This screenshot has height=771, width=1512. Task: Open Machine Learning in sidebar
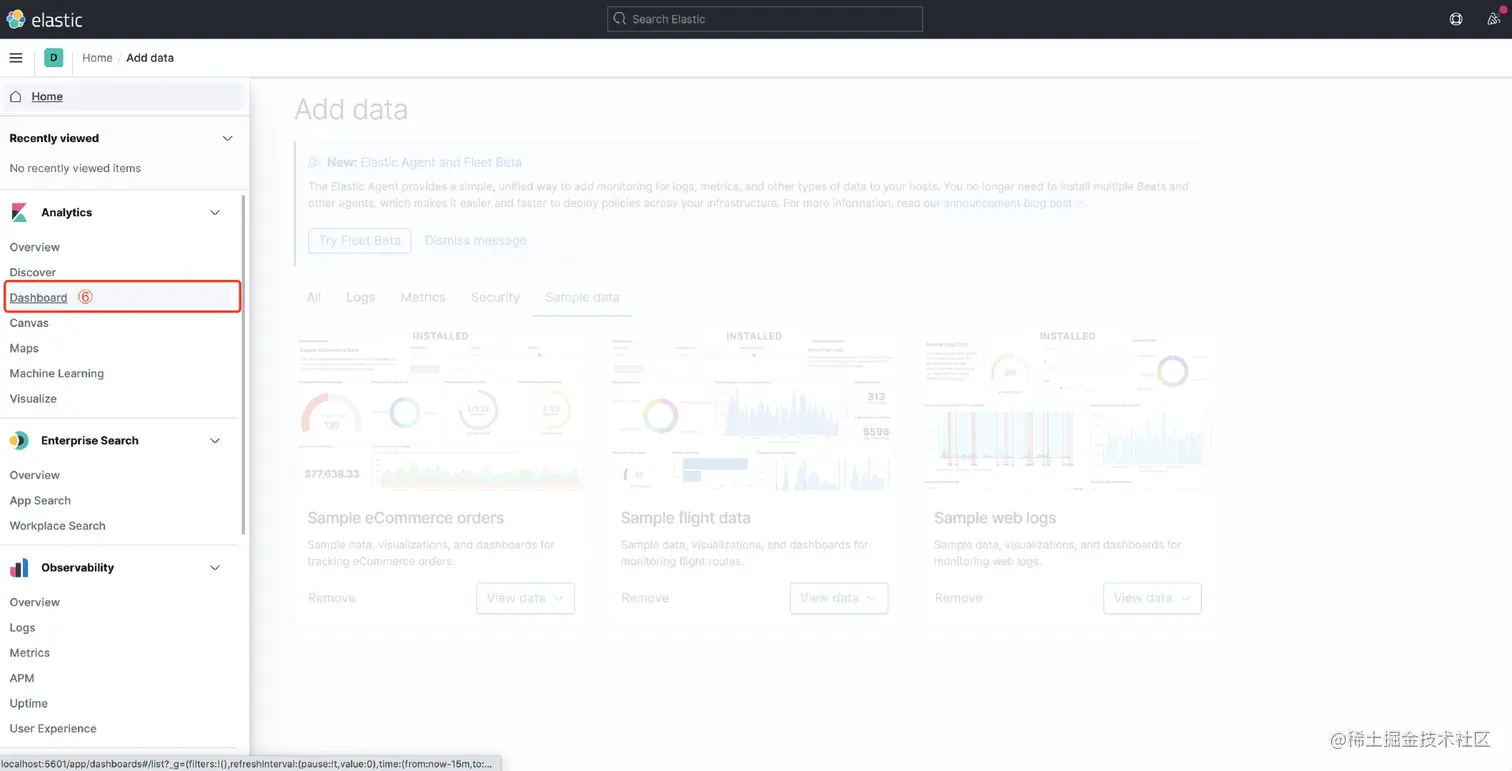(57, 373)
